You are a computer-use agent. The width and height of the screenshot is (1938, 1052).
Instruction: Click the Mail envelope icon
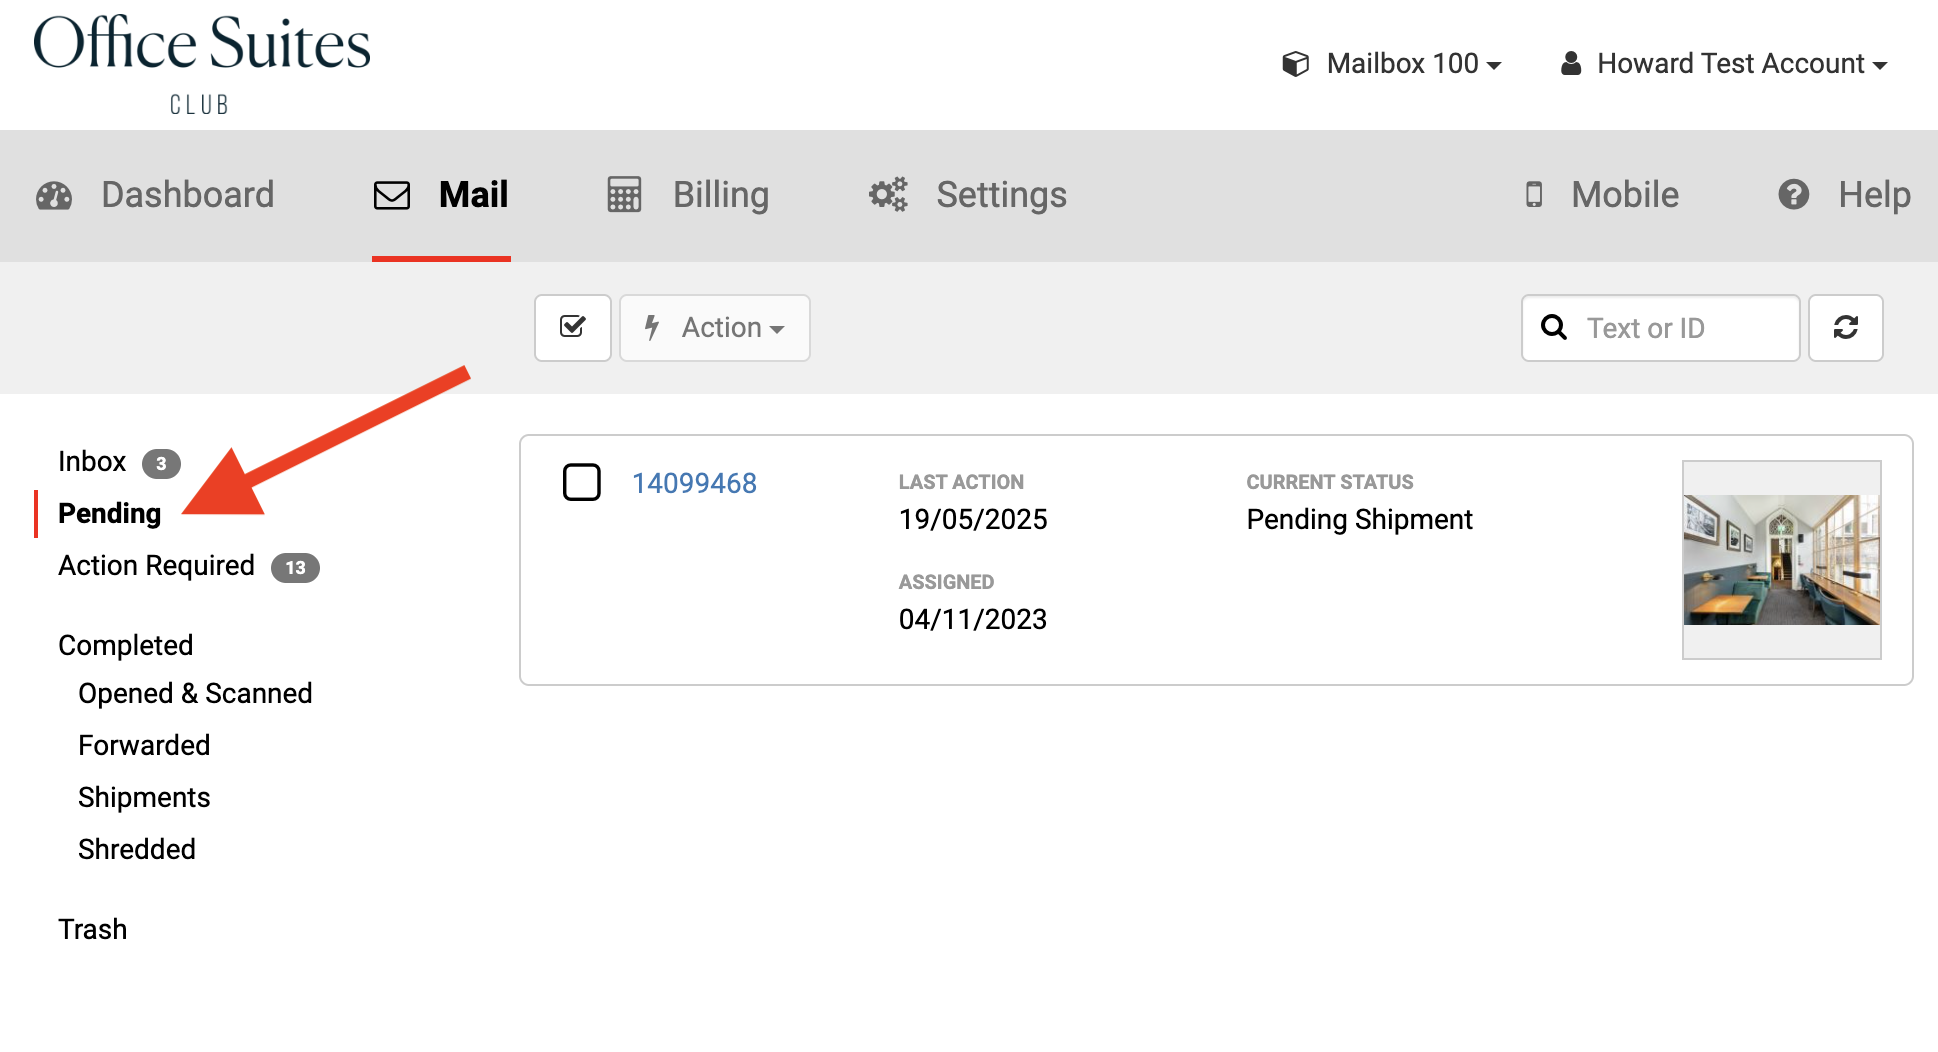392,195
